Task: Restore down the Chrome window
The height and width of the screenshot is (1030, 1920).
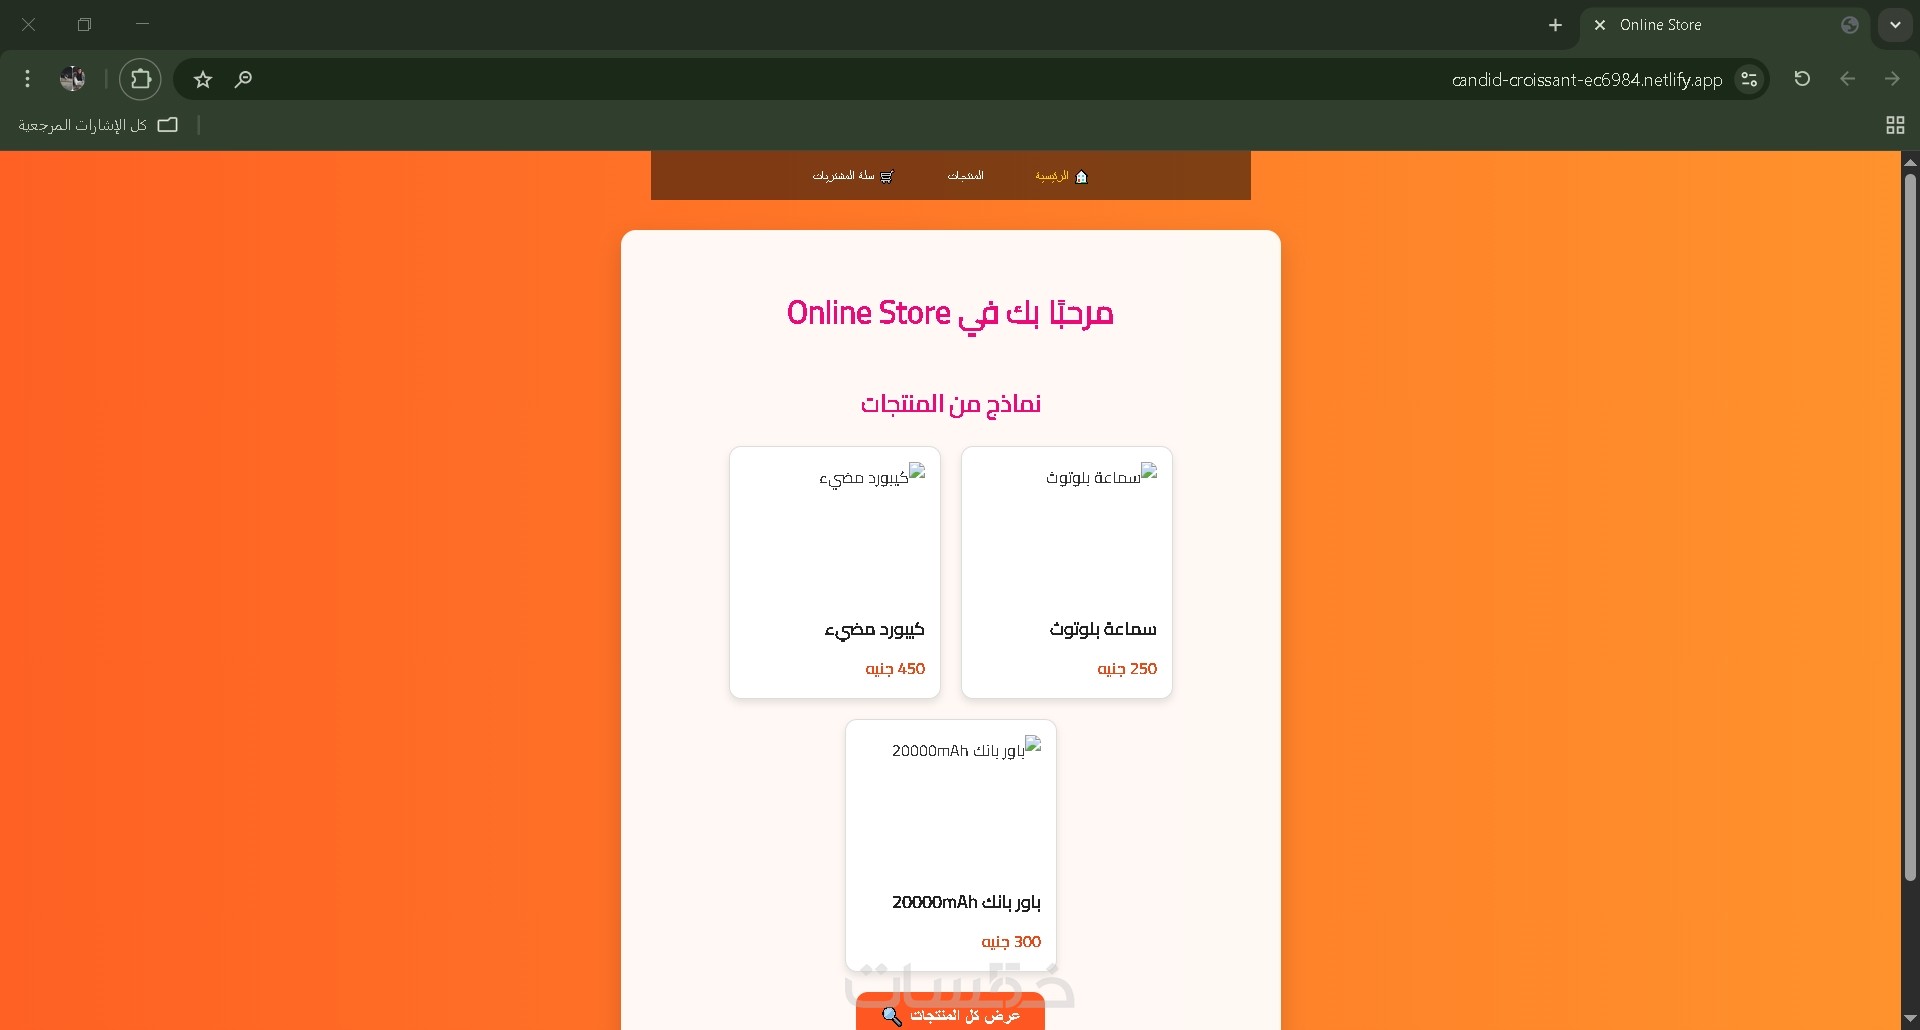Action: tap(84, 24)
